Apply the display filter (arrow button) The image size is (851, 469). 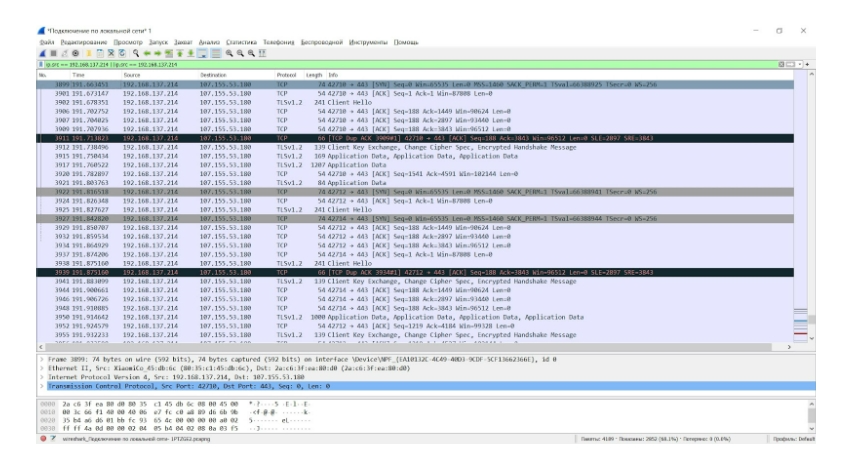(x=791, y=65)
